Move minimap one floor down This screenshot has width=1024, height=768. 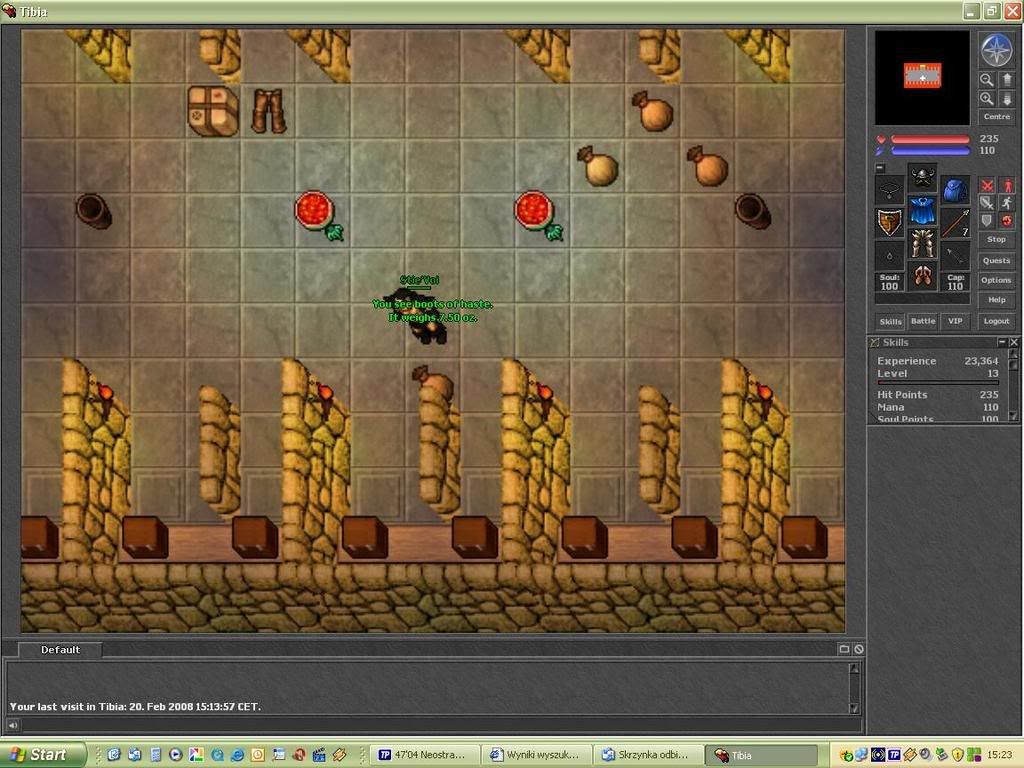tap(1006, 99)
